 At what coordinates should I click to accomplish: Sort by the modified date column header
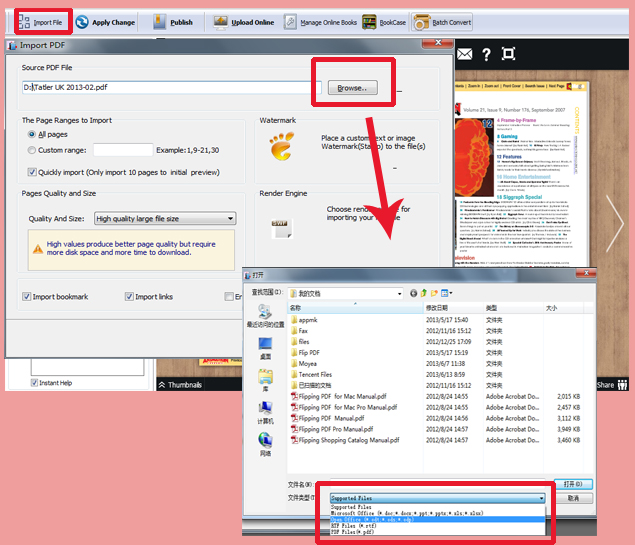(454, 308)
